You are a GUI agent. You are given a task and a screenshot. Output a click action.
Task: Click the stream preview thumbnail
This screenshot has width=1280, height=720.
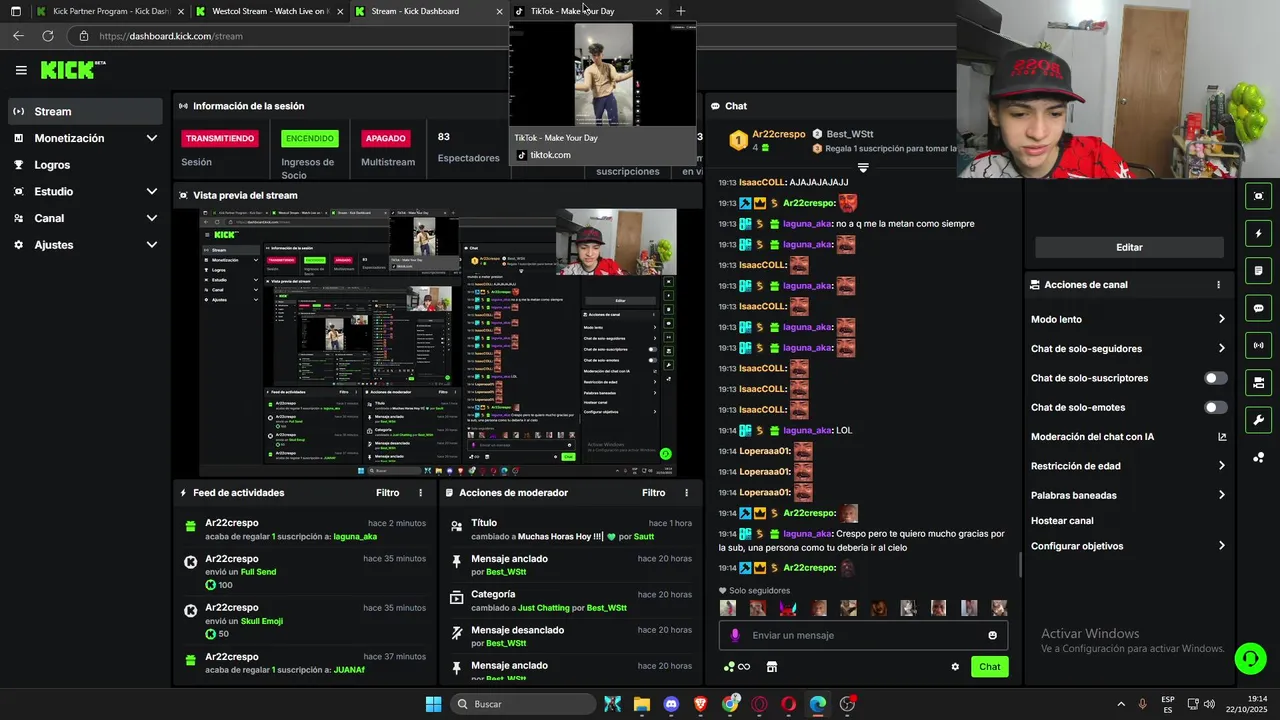(437, 342)
